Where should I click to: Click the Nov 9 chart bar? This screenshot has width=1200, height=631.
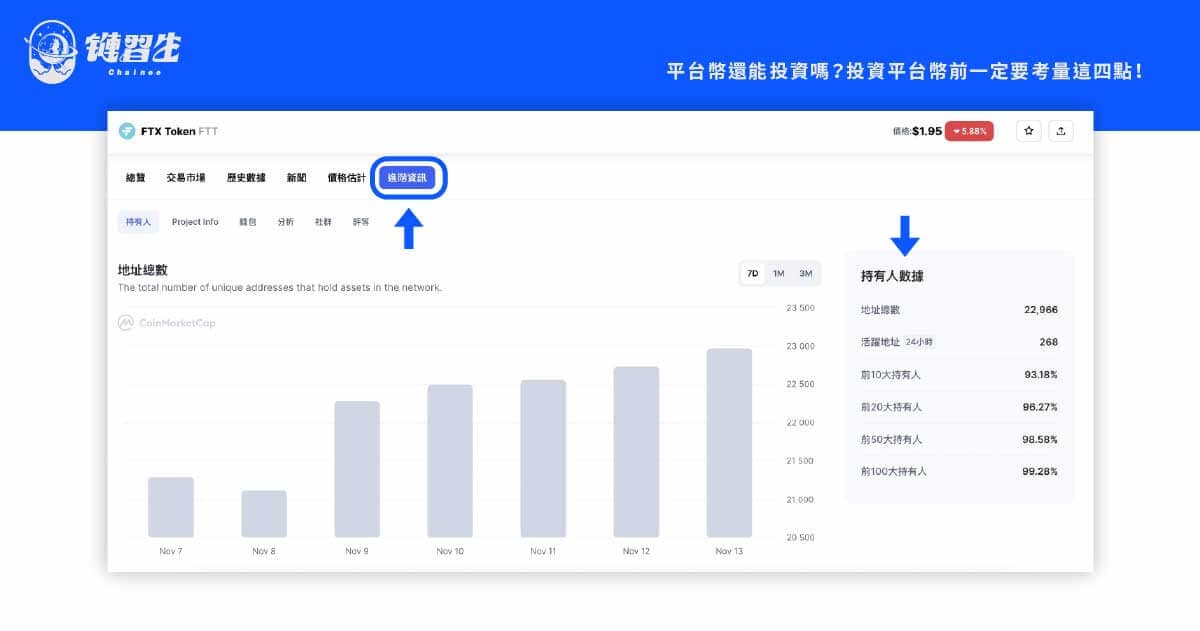[357, 469]
